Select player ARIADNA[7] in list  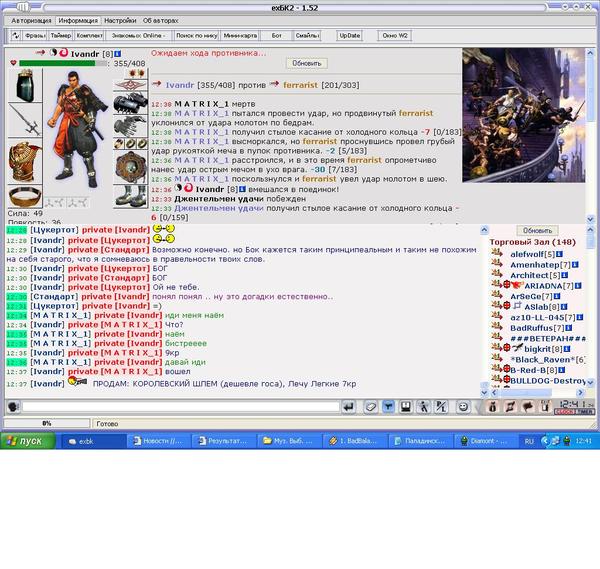[548, 286]
